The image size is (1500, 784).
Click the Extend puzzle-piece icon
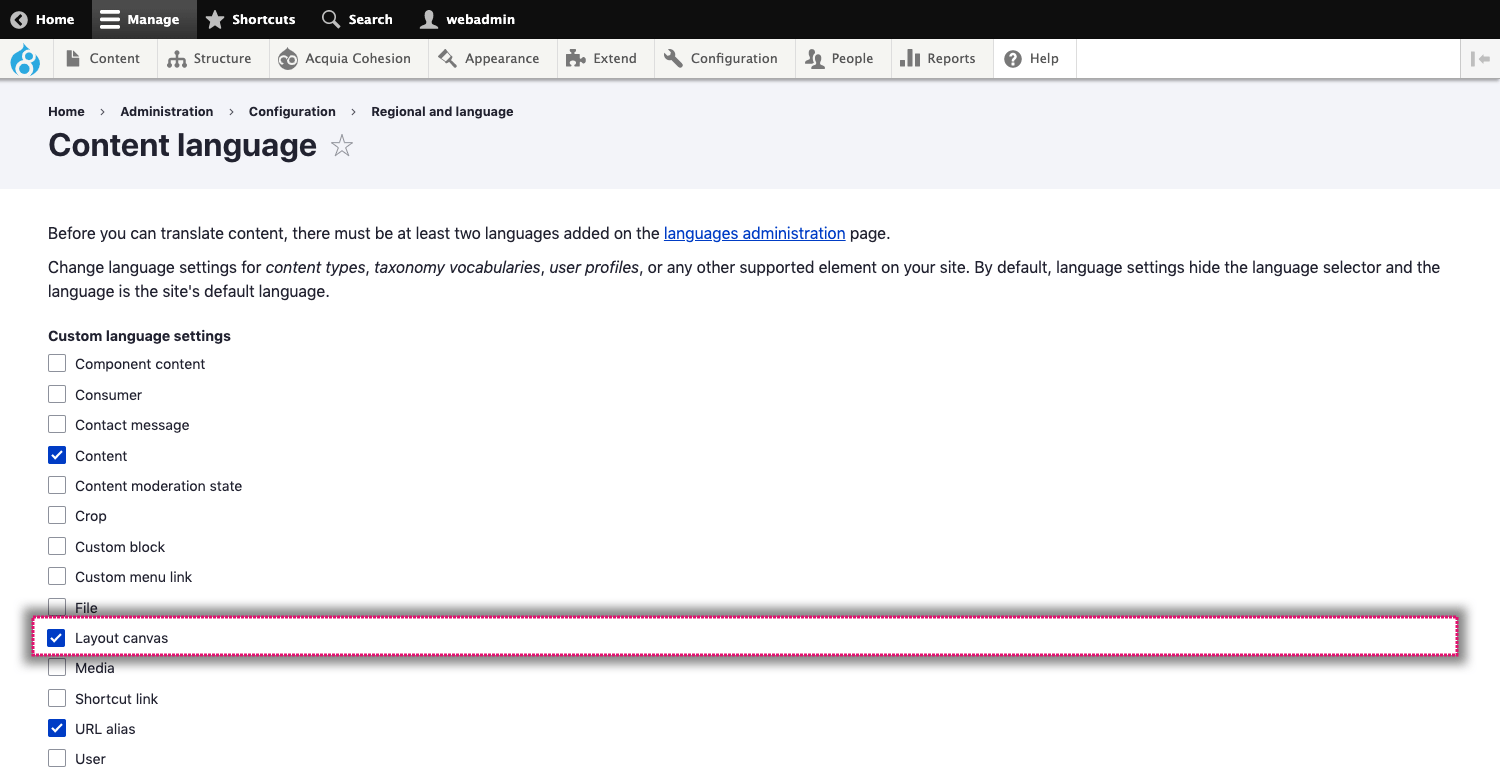575,59
